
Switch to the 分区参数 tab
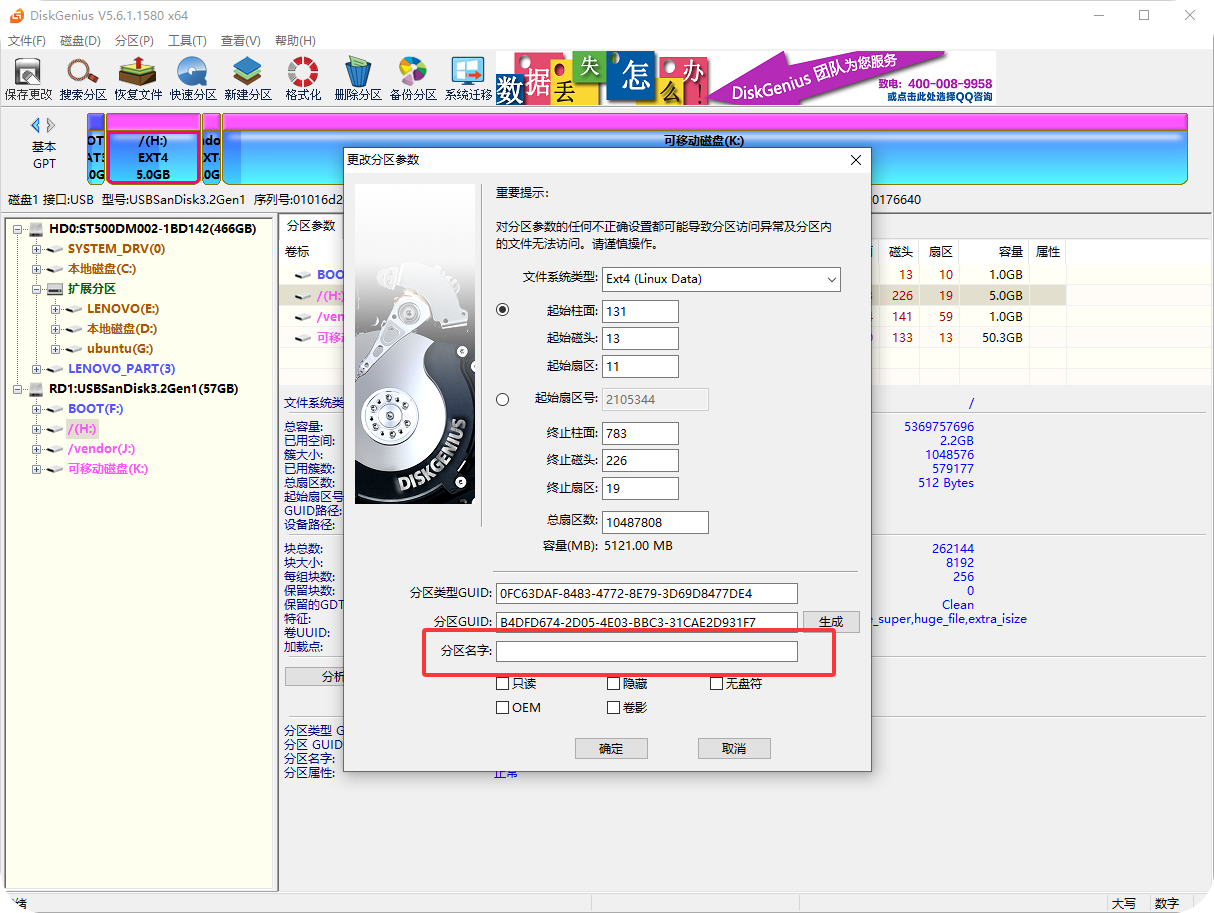(311, 225)
